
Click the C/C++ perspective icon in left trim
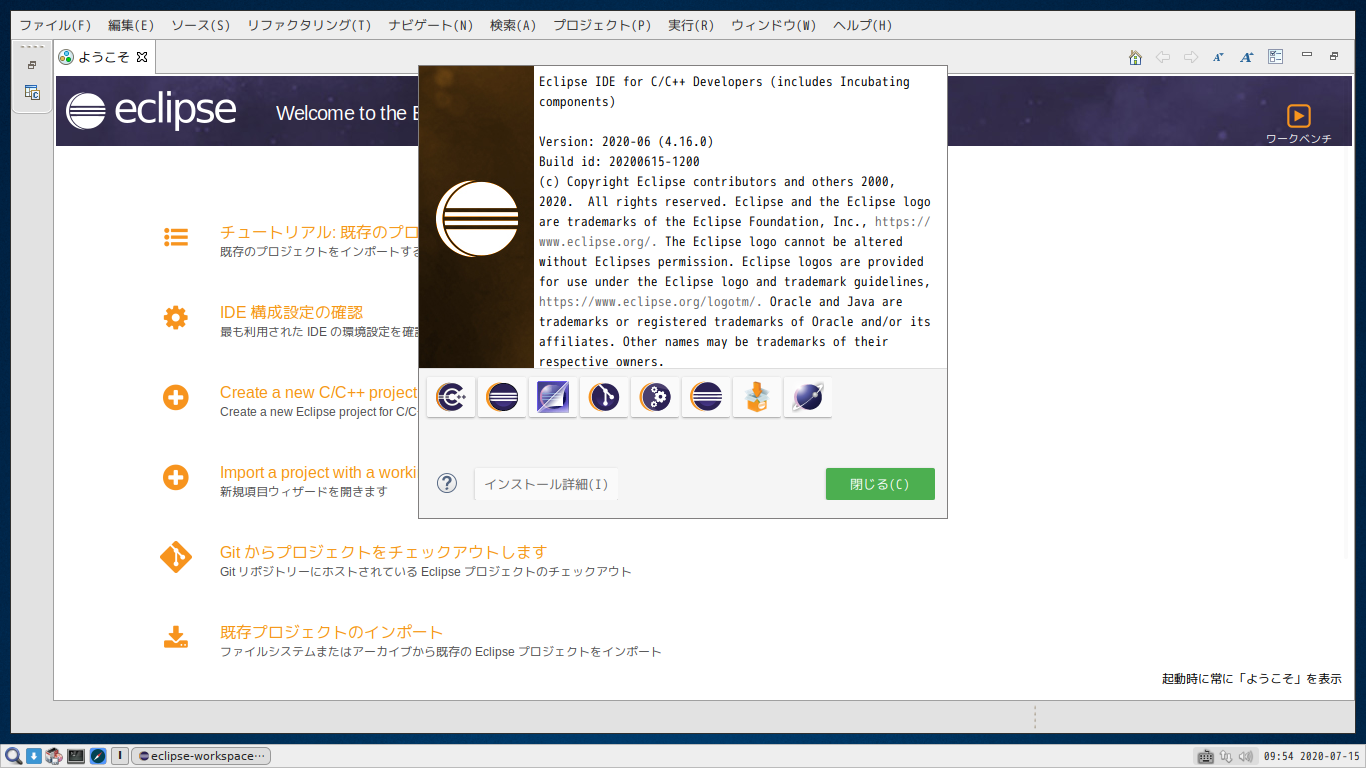coord(32,93)
